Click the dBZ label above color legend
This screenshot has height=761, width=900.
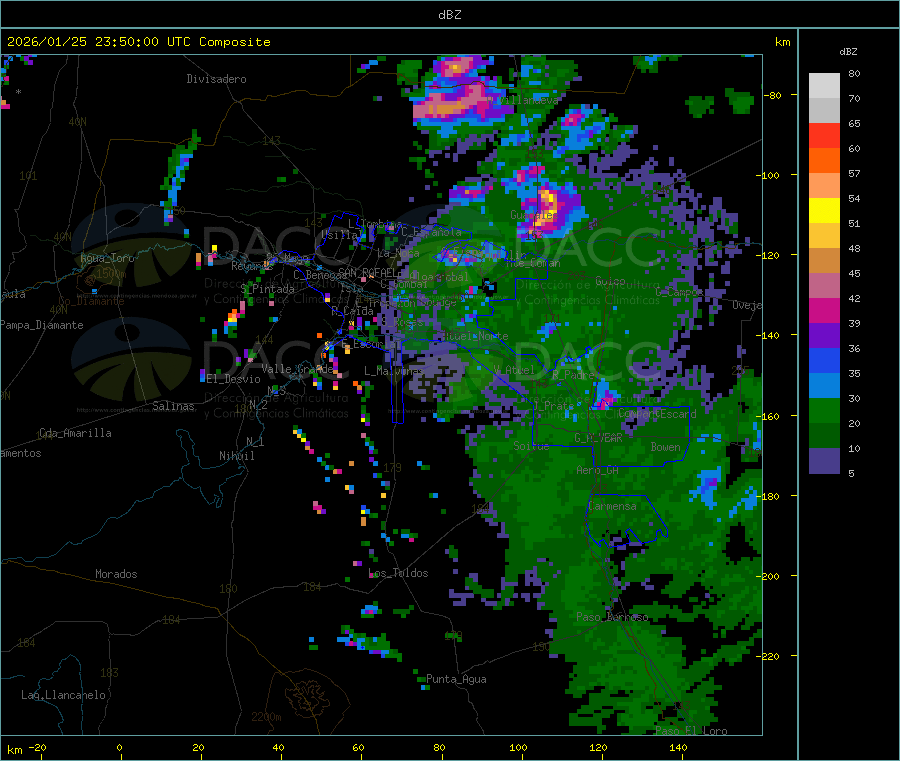coord(848,52)
